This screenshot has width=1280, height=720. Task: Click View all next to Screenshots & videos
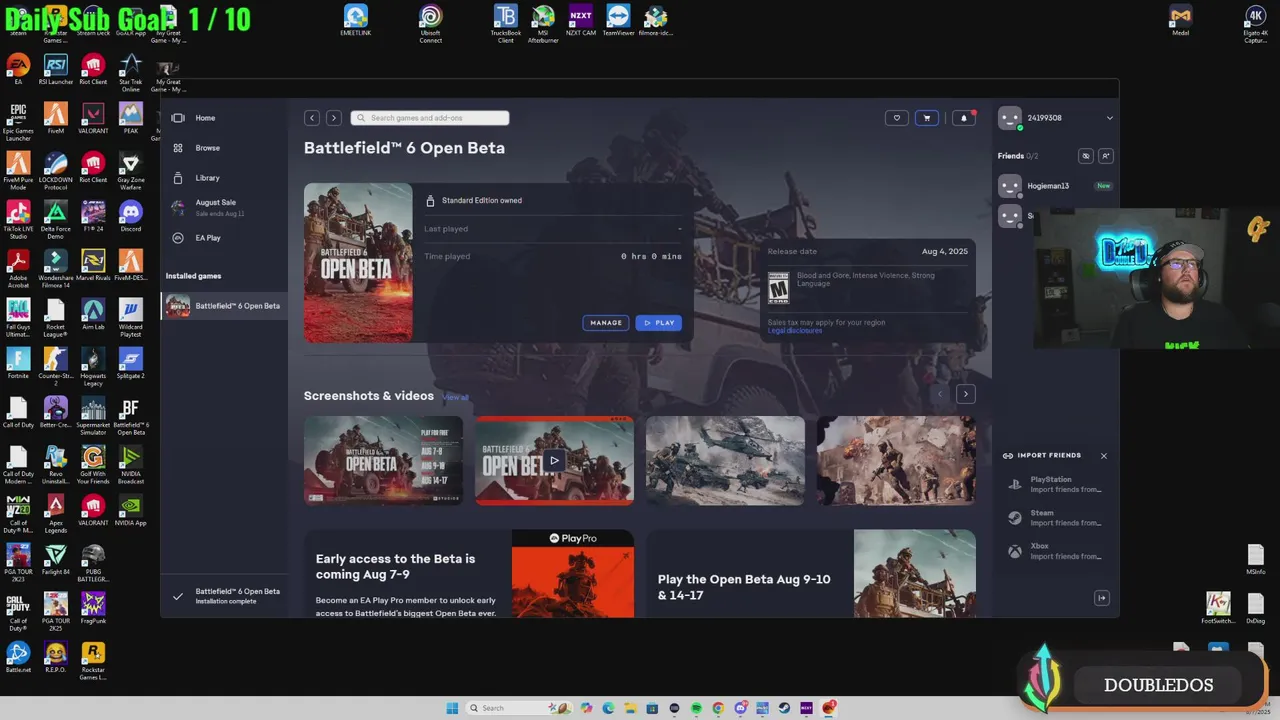[x=455, y=397]
